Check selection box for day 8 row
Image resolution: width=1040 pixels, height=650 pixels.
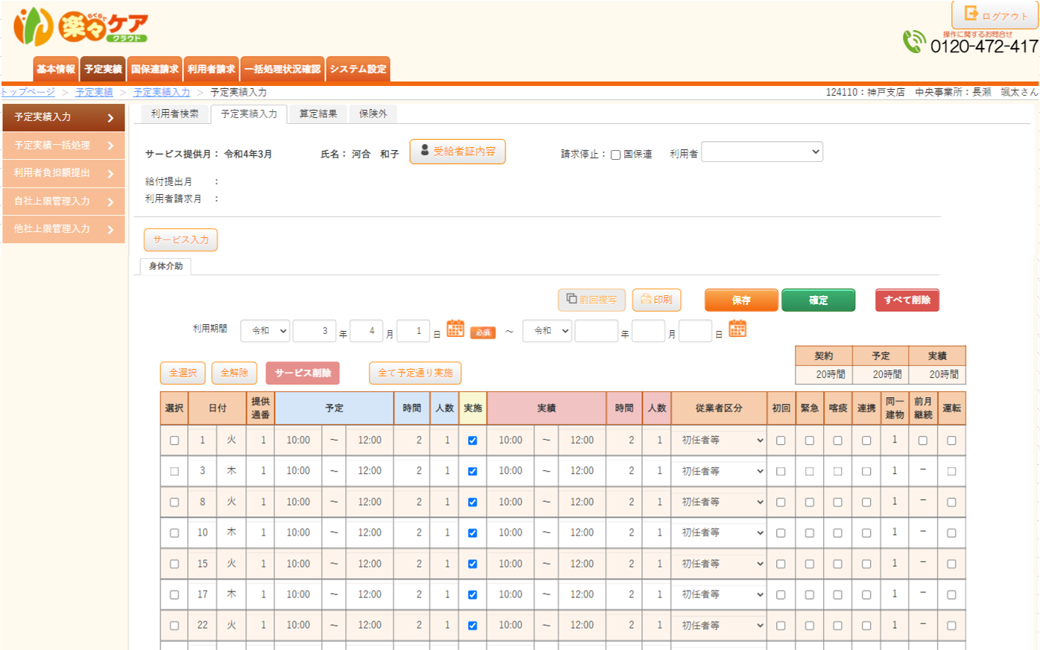pos(174,503)
